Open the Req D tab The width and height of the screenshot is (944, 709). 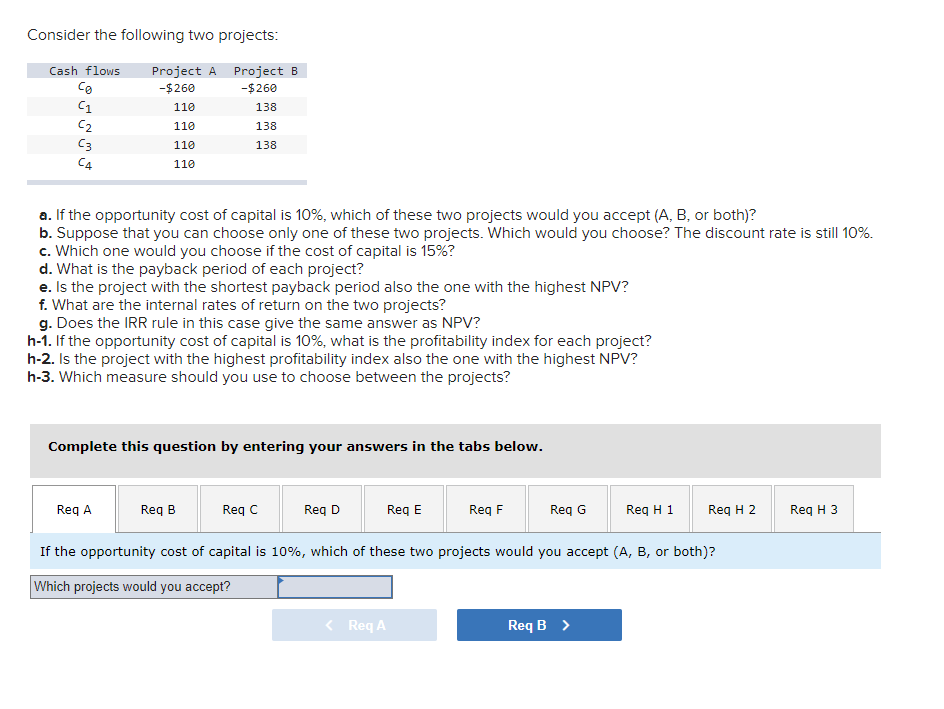[321, 509]
